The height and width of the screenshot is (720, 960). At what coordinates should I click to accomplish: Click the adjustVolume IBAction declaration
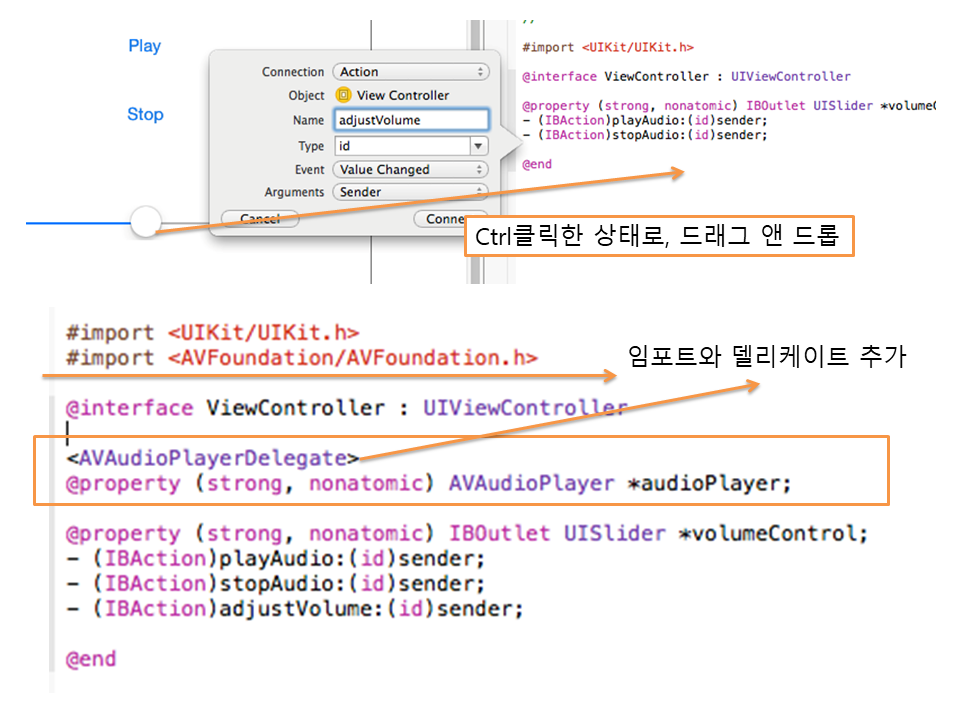(x=294, y=608)
